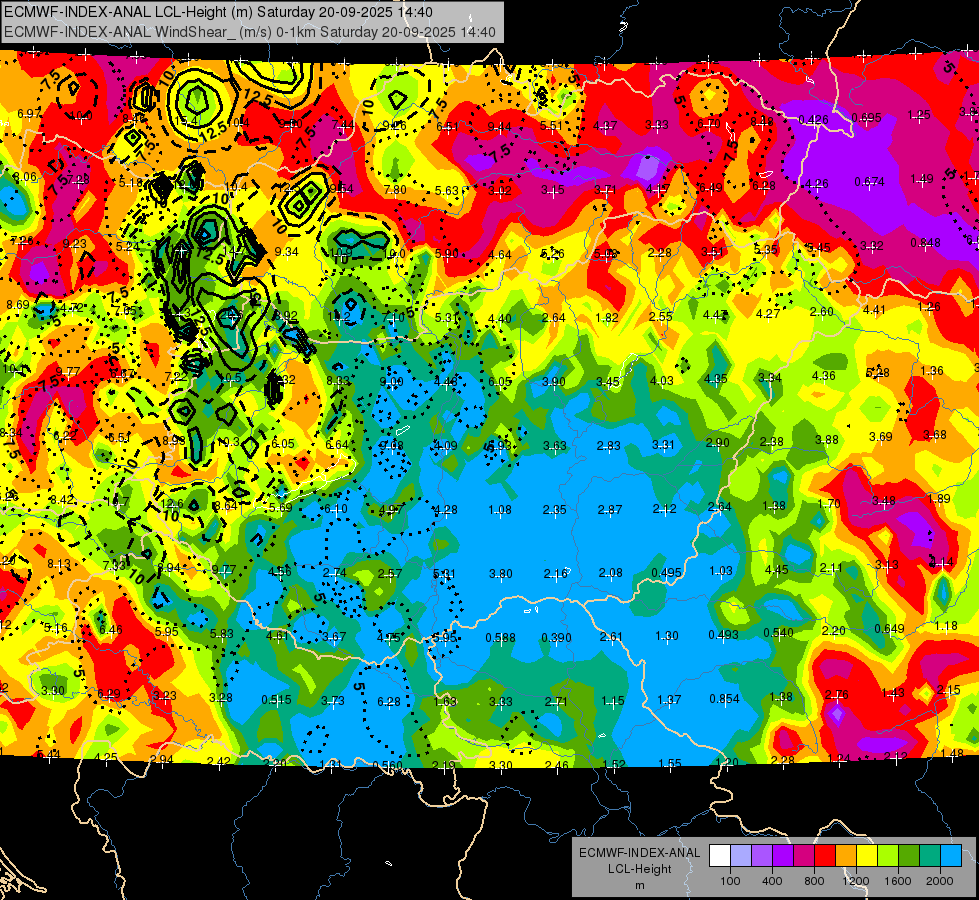
Task: Click the map value 6.97
Action: coord(29,113)
